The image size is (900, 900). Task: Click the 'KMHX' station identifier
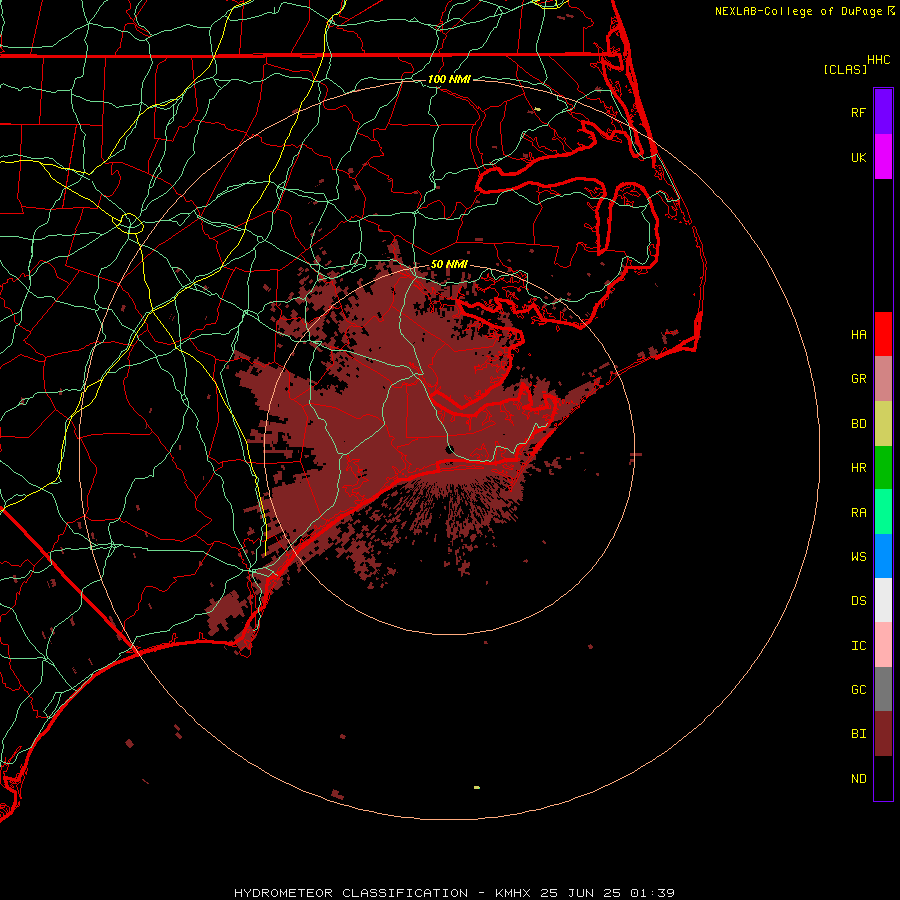pyautogui.click(x=513, y=893)
